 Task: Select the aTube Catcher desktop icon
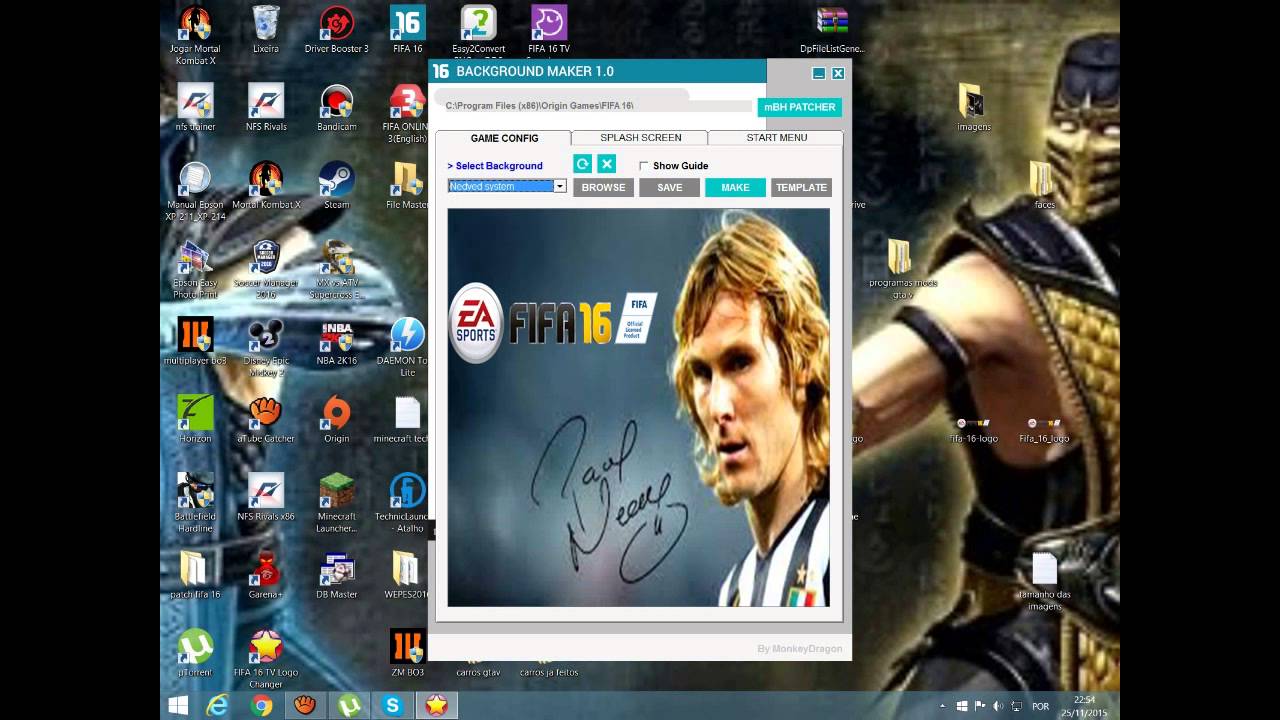click(x=266, y=420)
